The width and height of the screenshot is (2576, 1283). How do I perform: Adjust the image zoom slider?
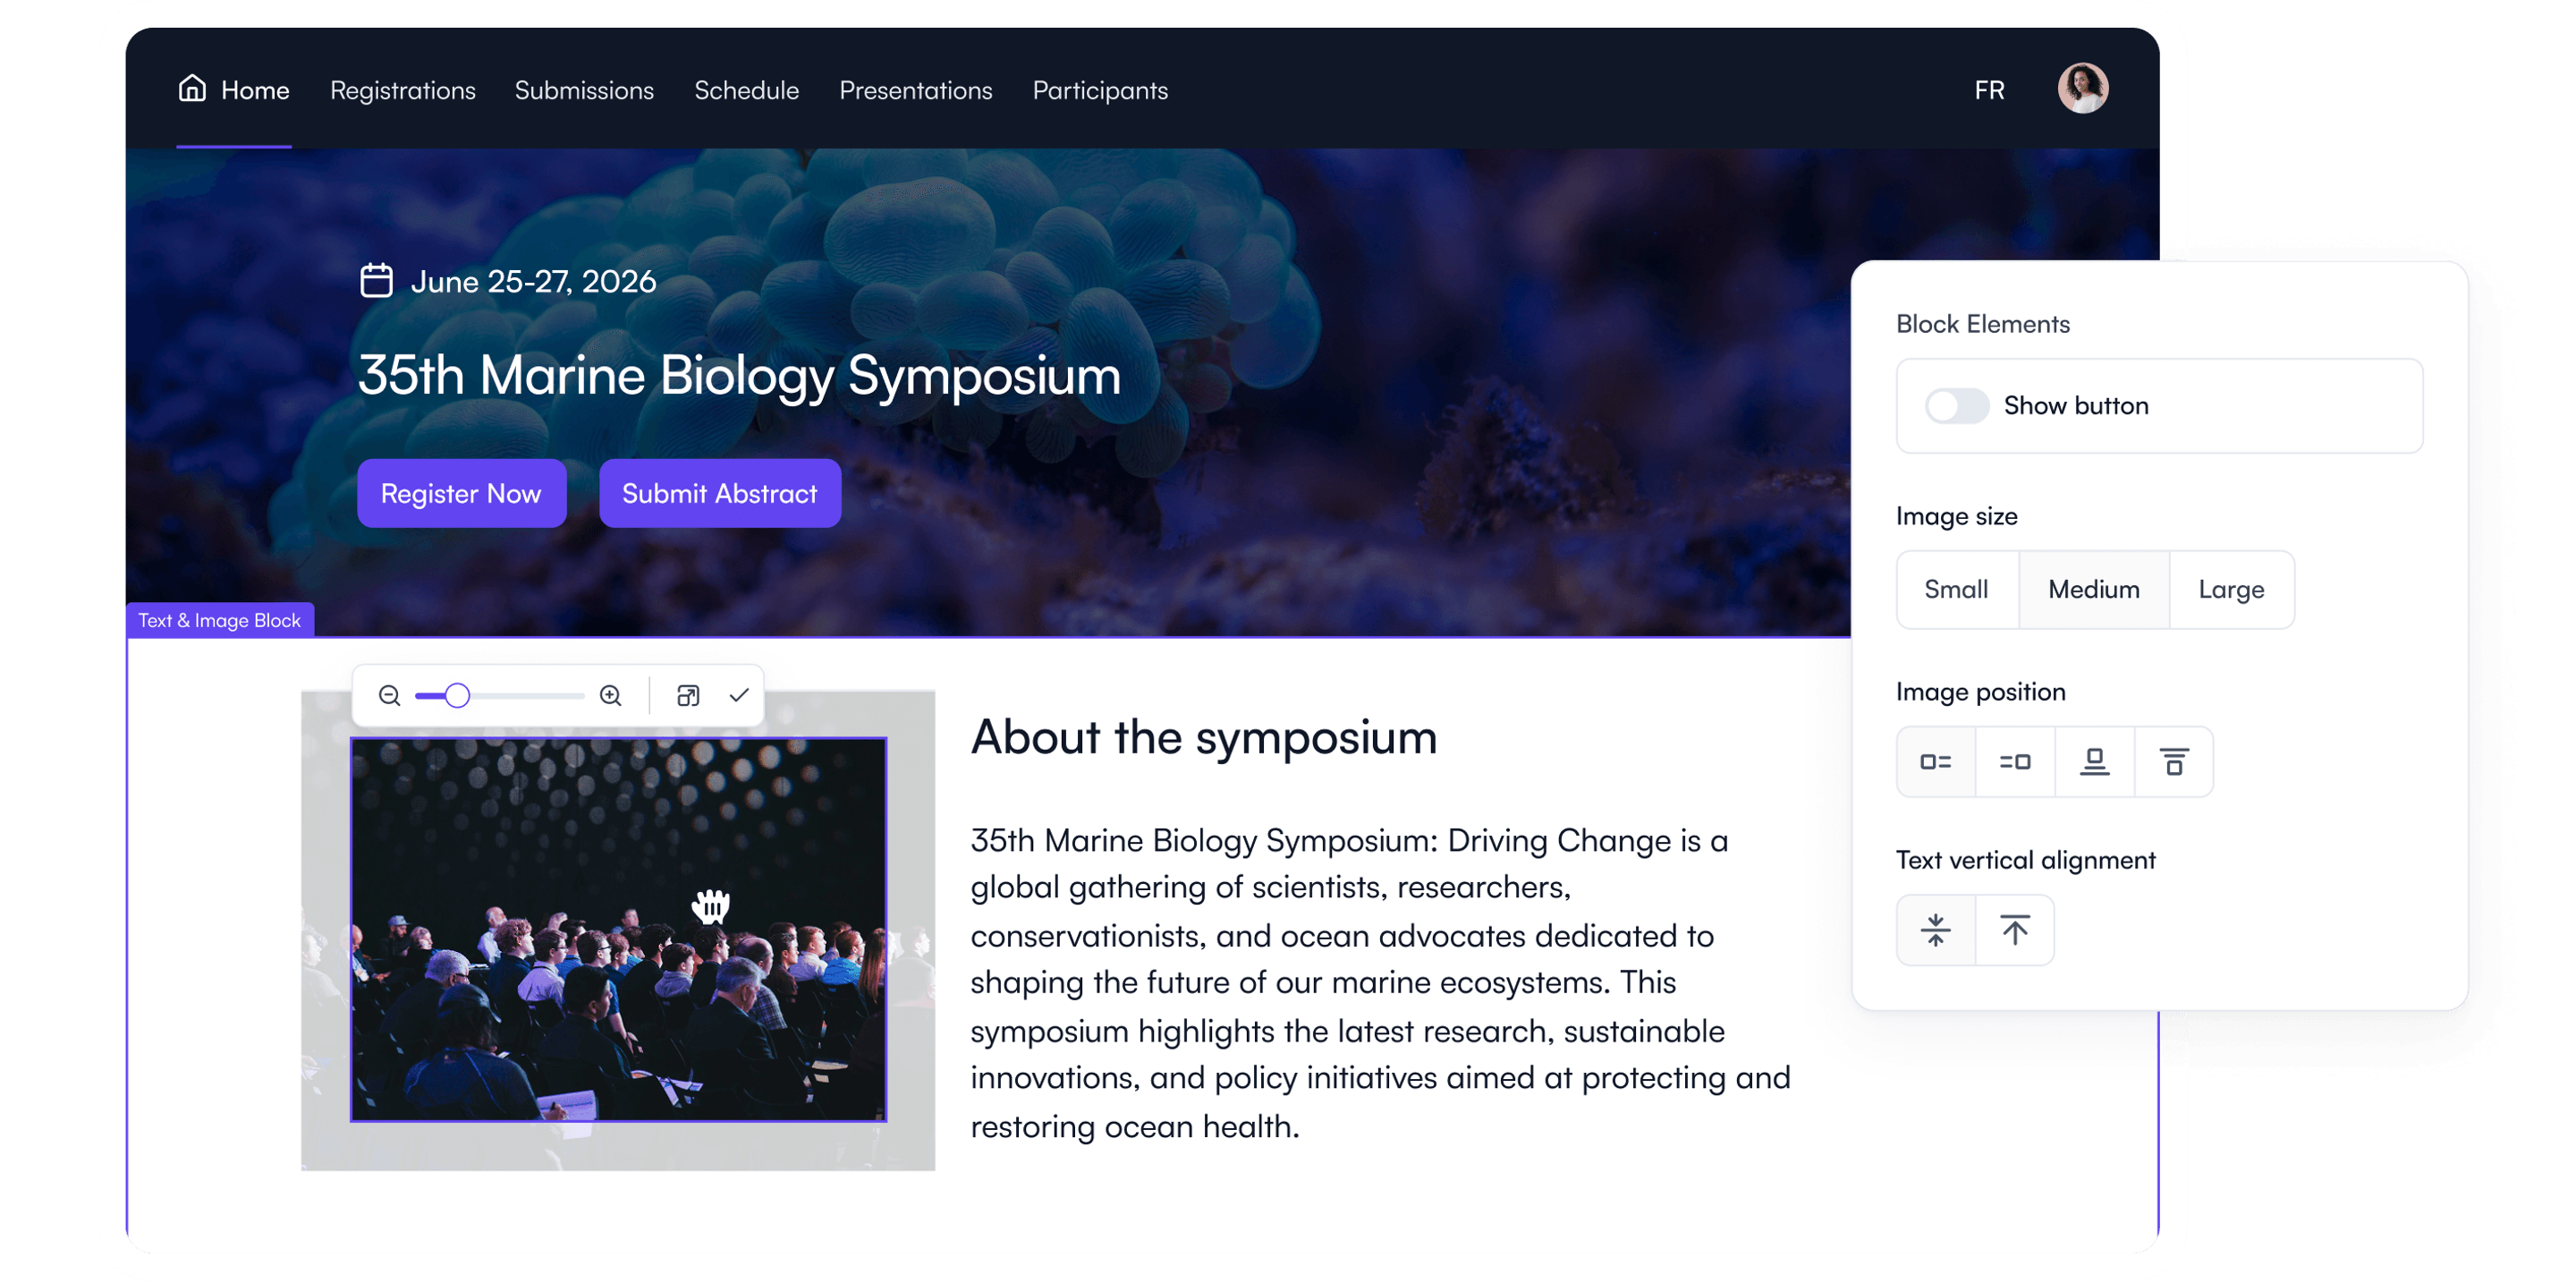click(458, 695)
